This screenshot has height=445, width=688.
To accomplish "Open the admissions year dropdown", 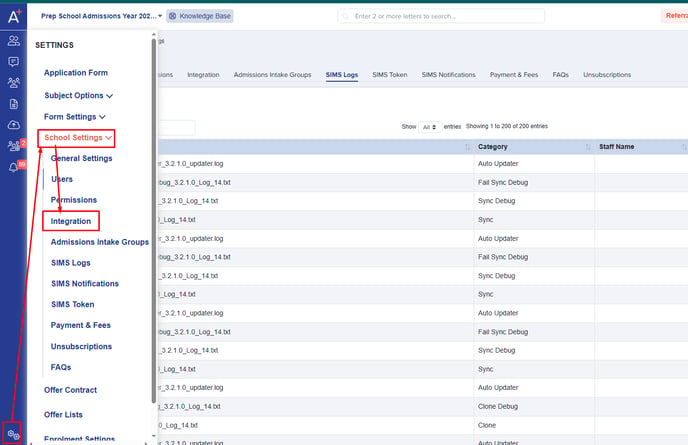I will pos(101,16).
